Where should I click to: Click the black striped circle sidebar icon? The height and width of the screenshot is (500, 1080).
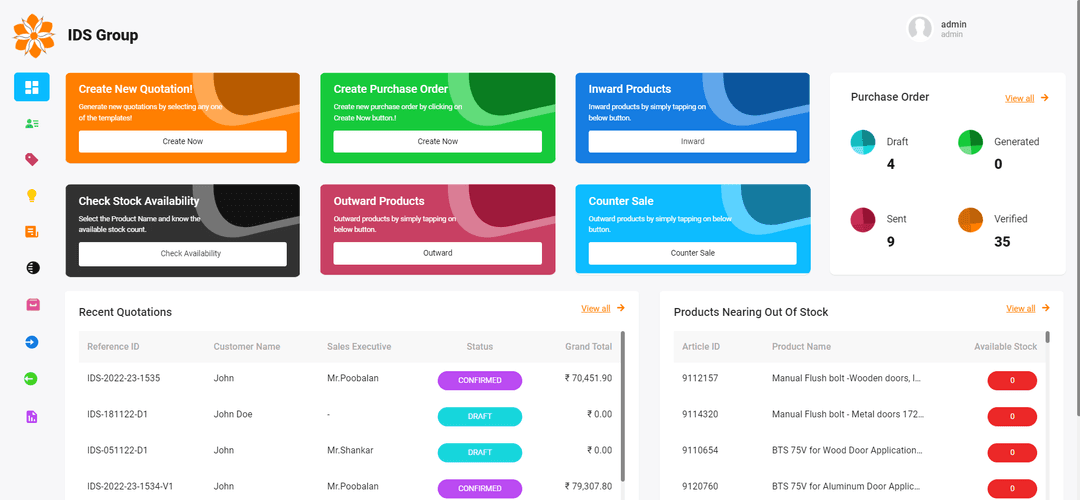pos(32,268)
